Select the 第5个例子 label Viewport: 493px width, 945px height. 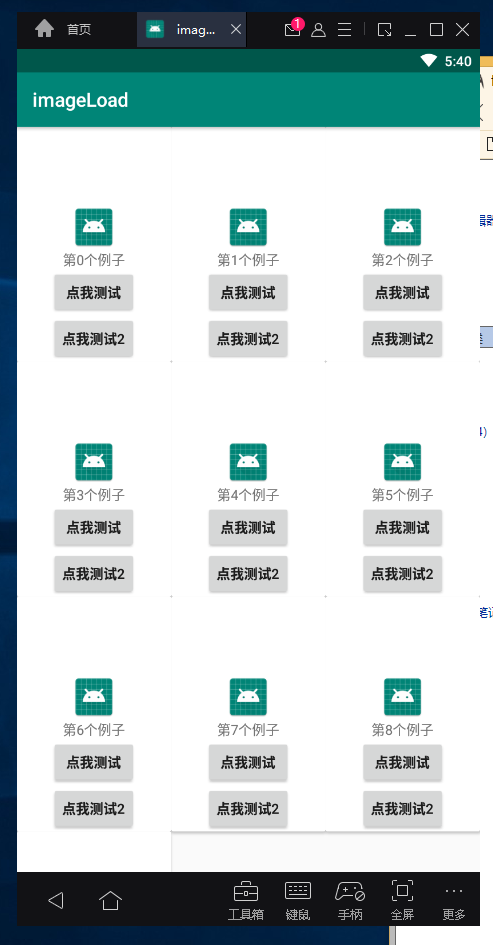pos(403,495)
